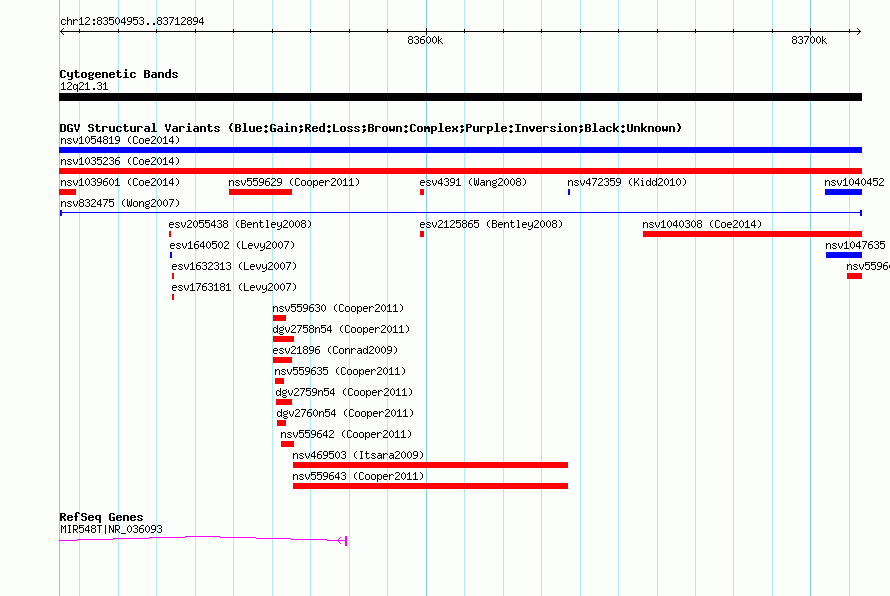890x596 pixels.
Task: Click the nsv832475 (Wong2007) label
Action: click(x=120, y=203)
